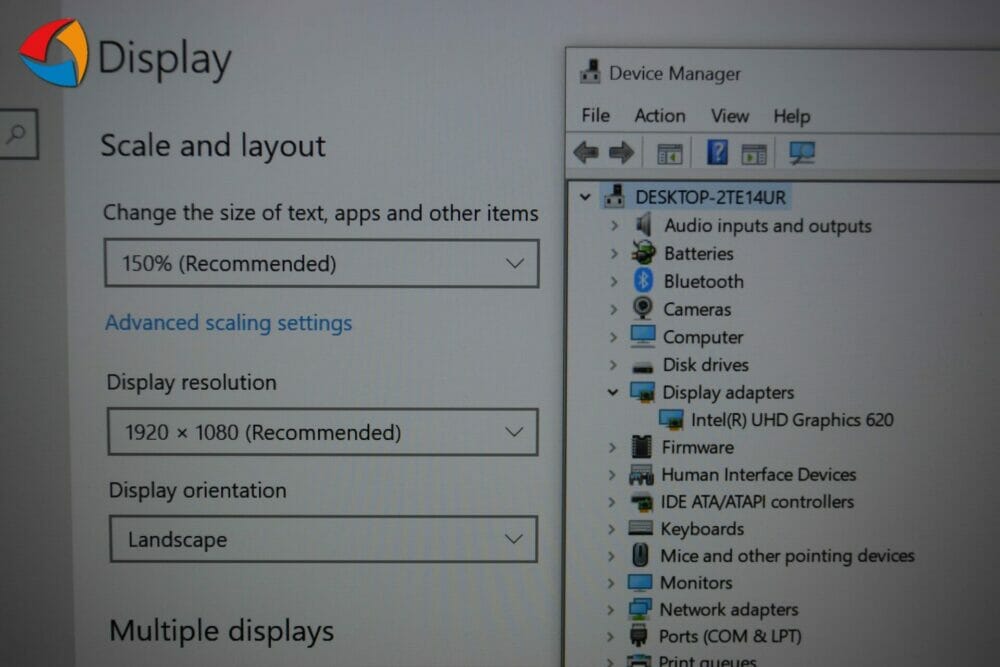Screen dimensions: 1000x667
Task: Select the Network adapters label
Action: click(x=728, y=610)
